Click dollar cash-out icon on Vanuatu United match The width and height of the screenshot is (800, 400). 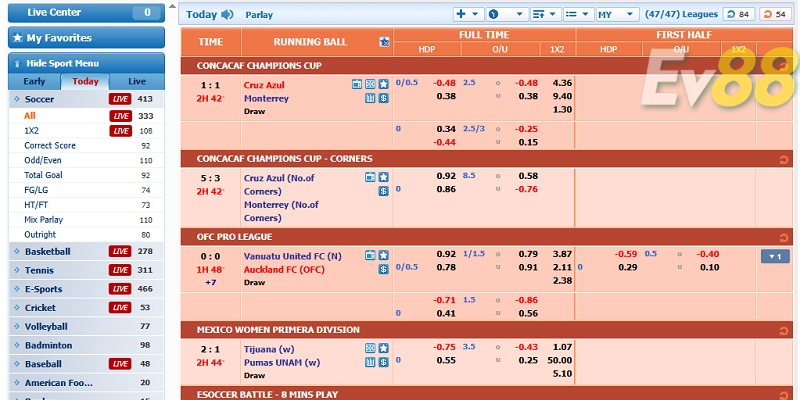pyautogui.click(x=383, y=269)
